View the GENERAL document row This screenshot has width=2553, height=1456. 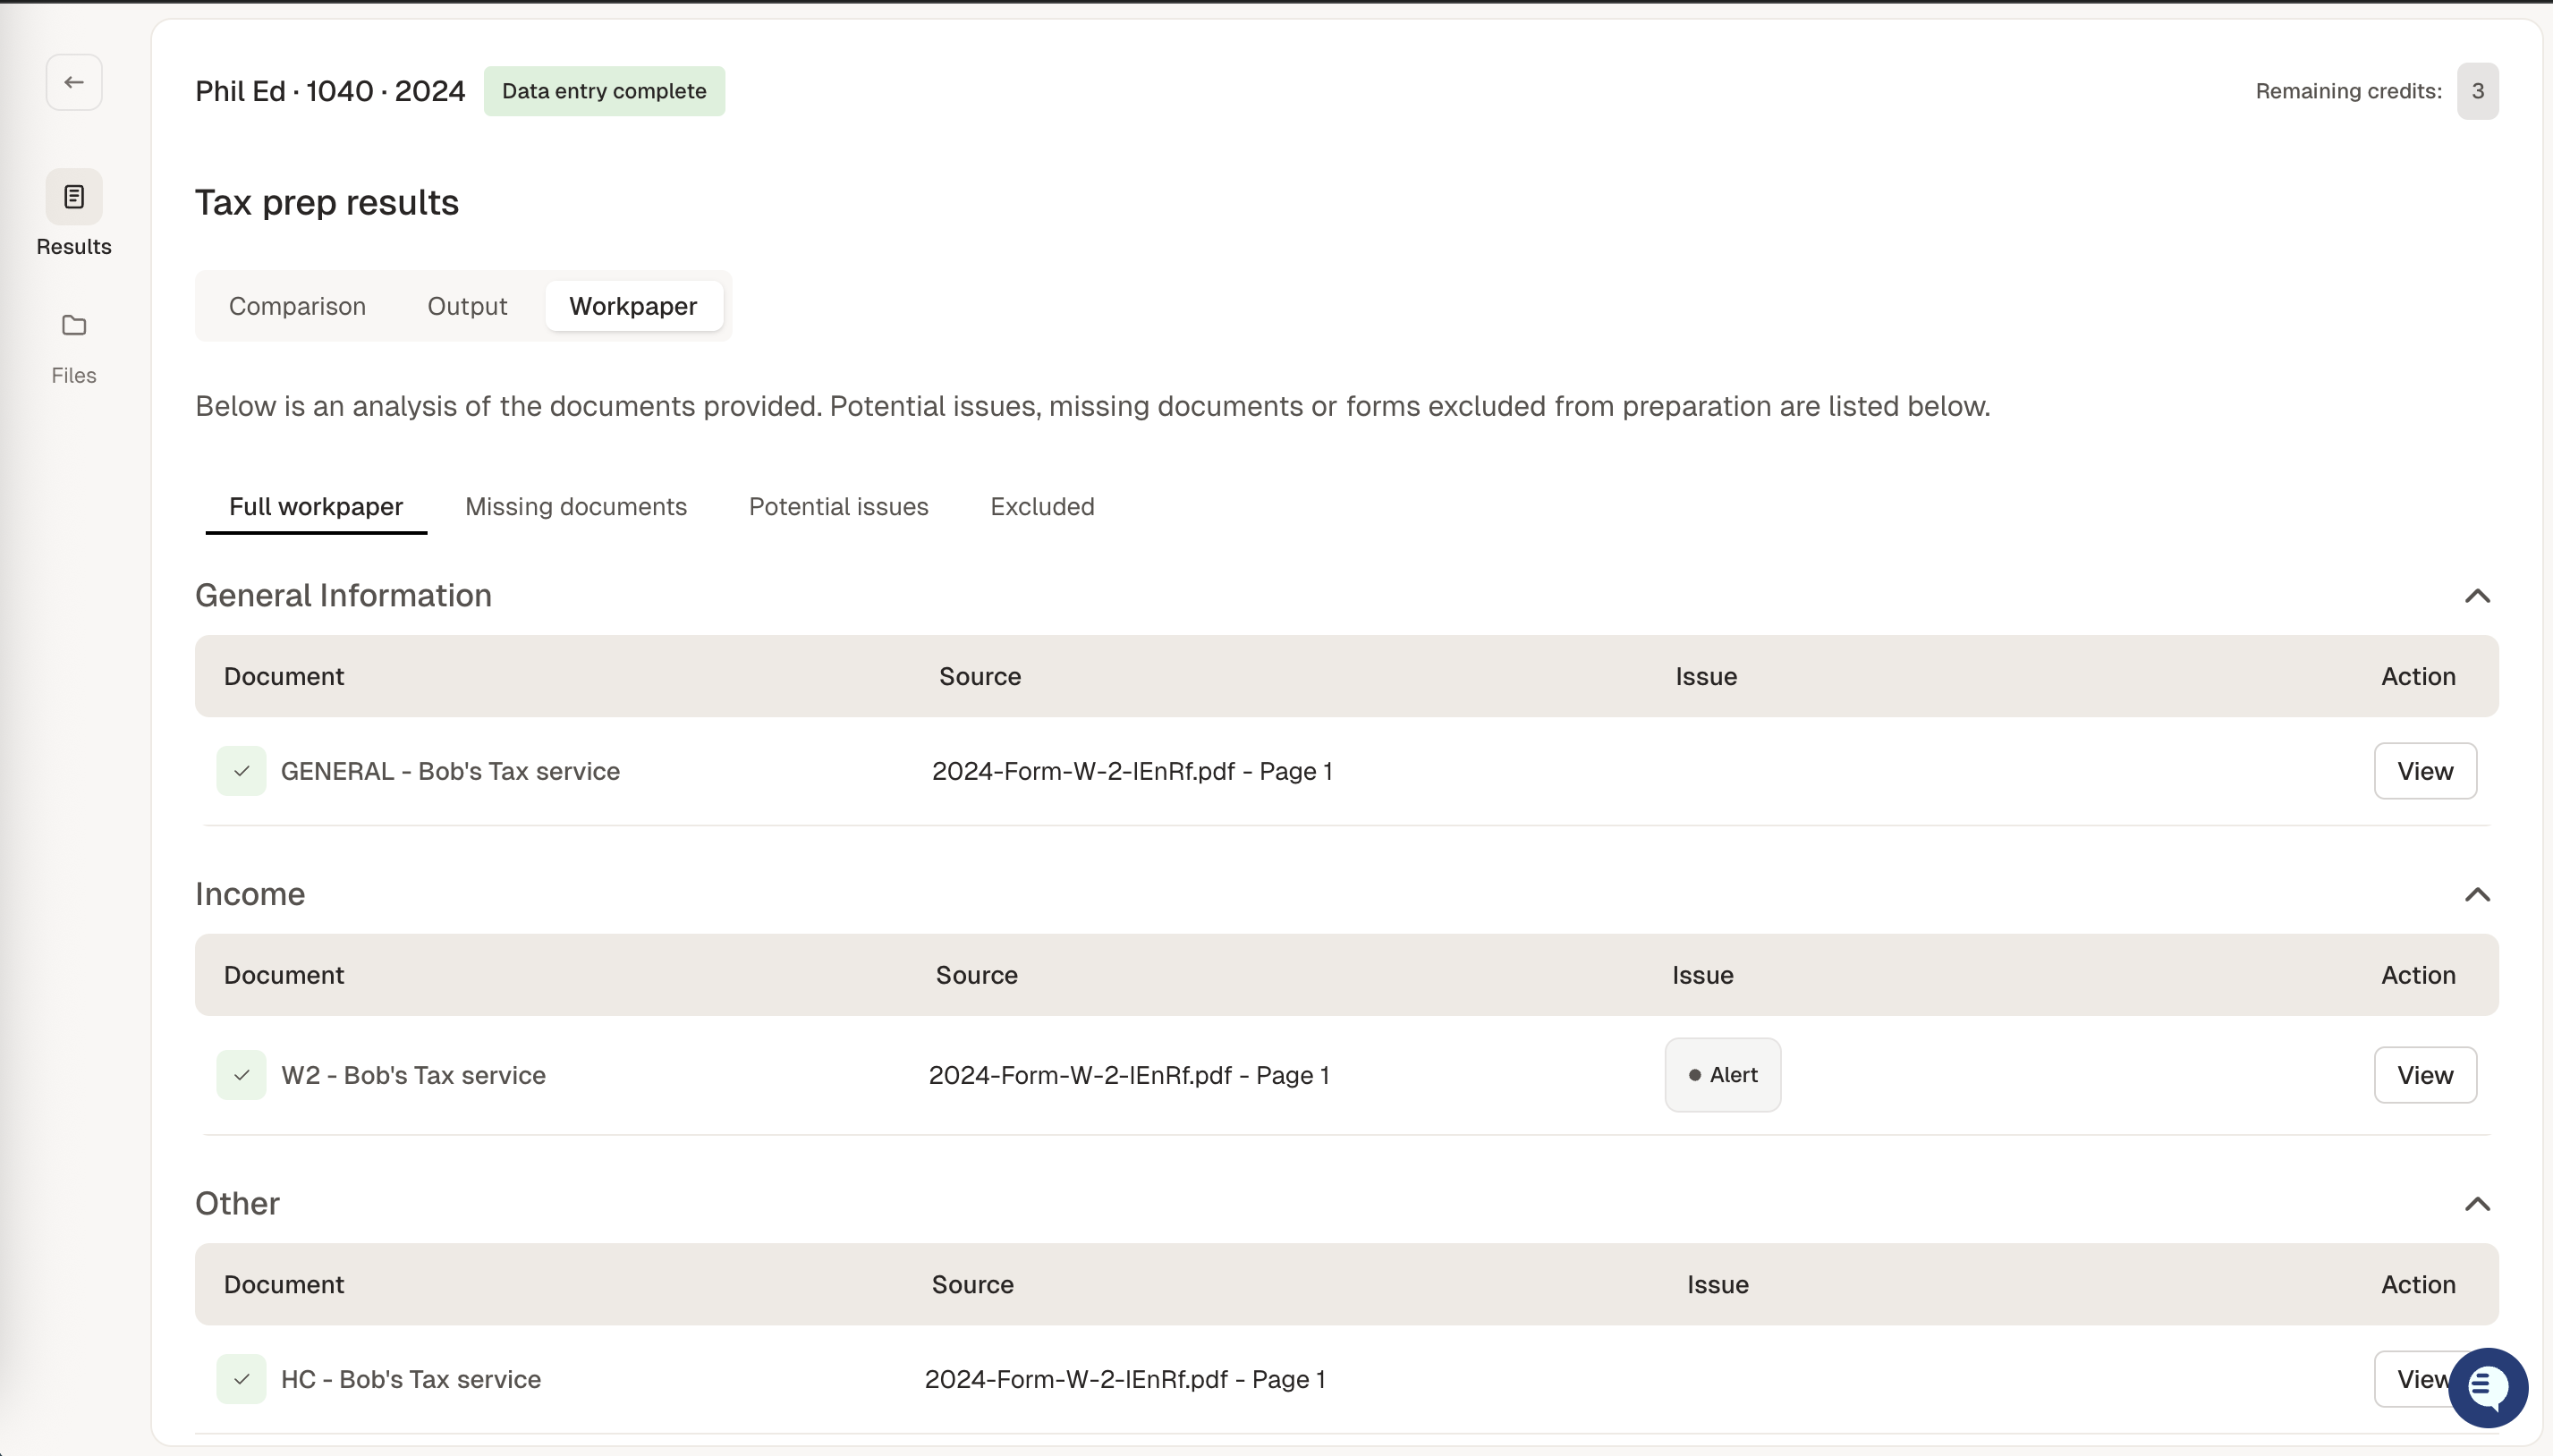point(2424,771)
